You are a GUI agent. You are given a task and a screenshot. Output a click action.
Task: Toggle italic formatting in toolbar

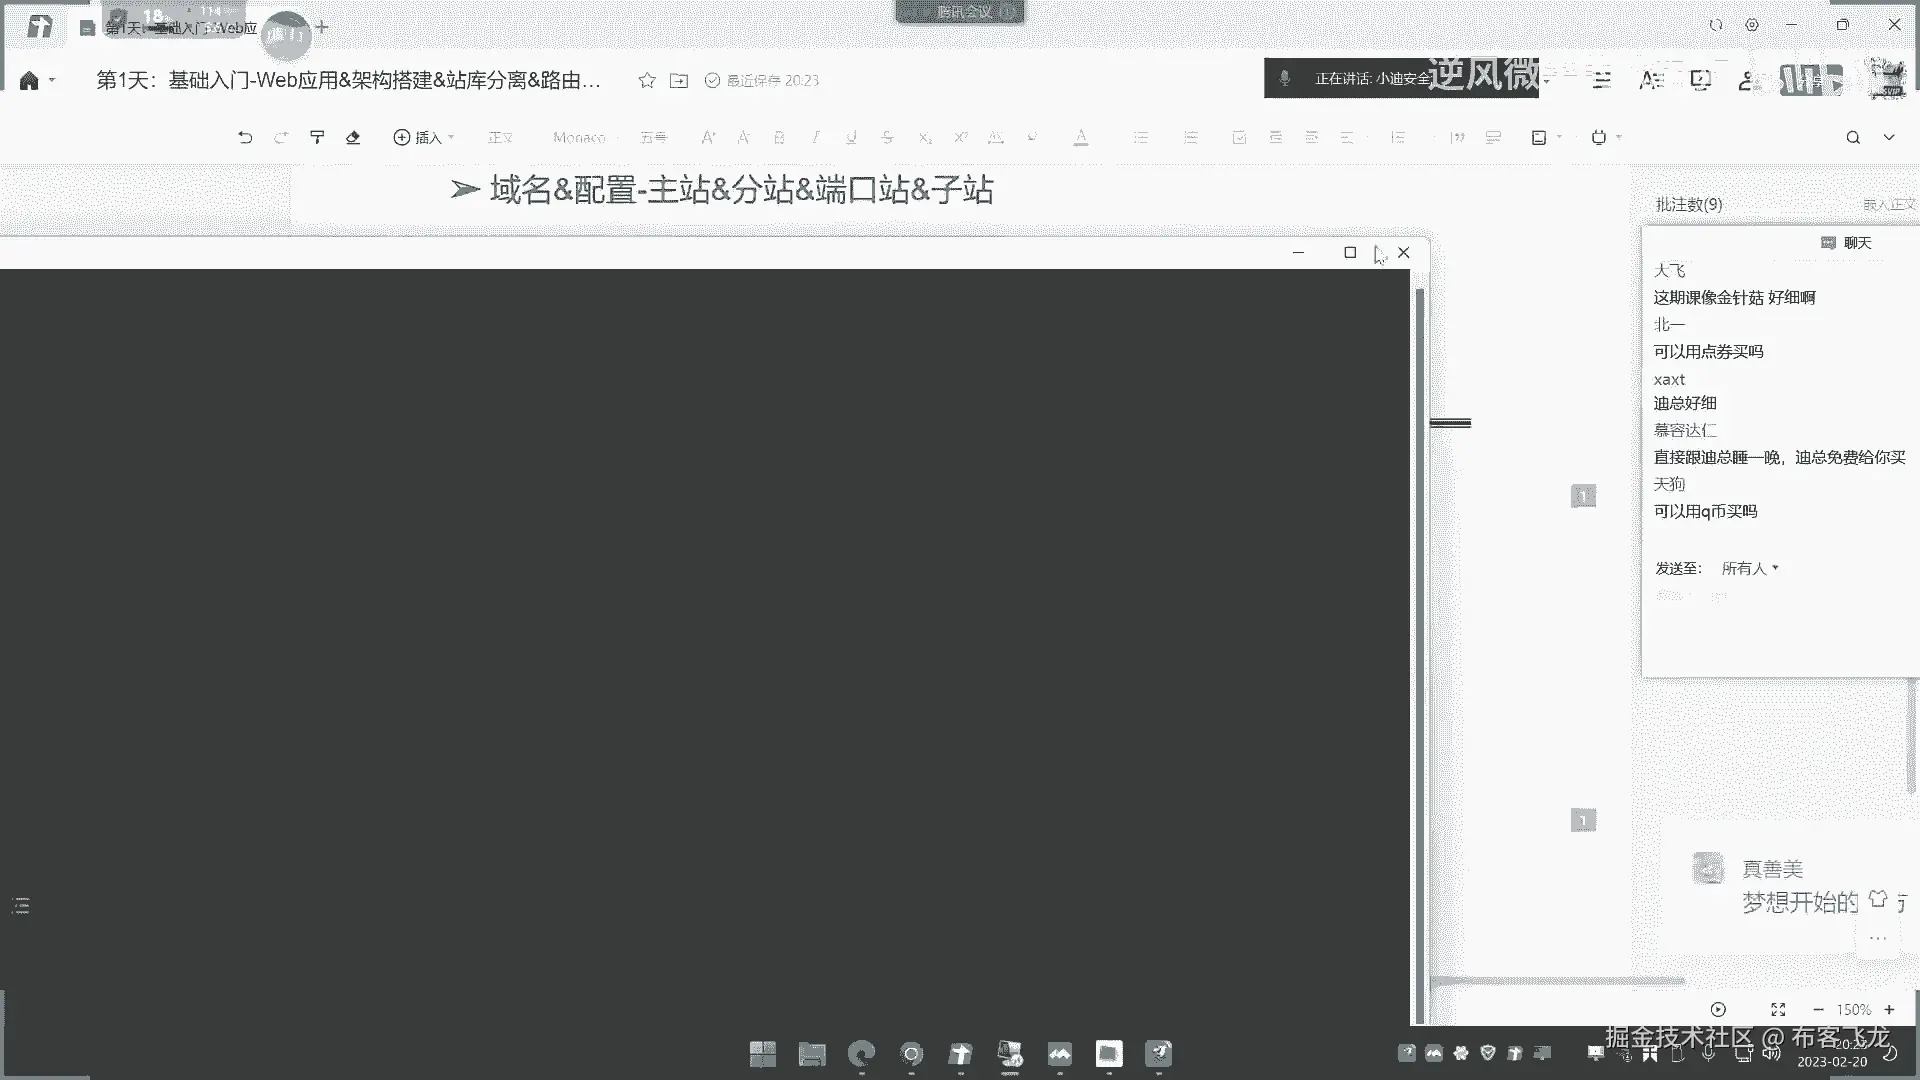pos(815,138)
